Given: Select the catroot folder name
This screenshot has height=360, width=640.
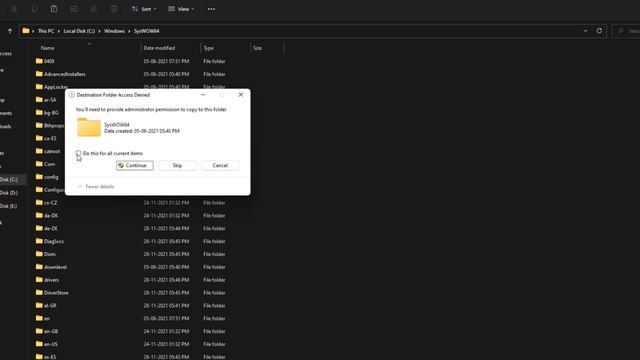Looking at the screenshot, I should [52, 151].
